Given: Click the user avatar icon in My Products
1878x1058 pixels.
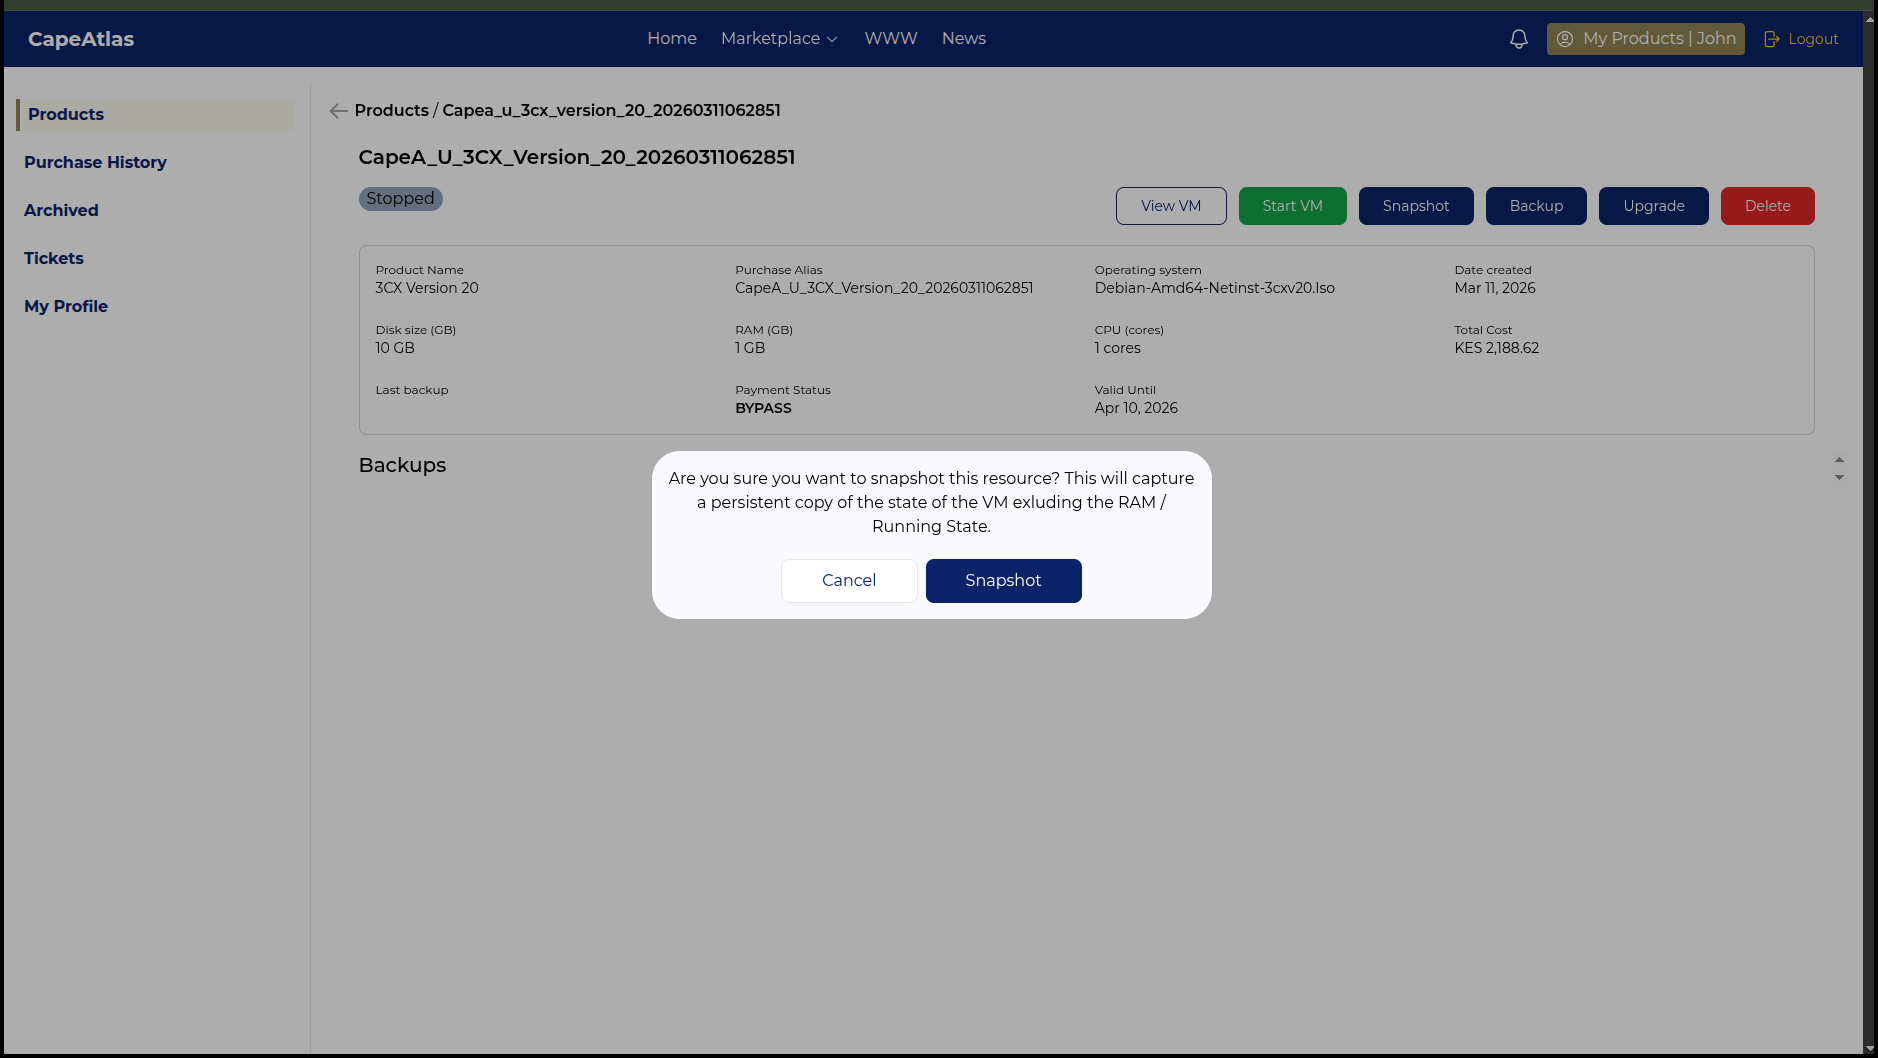Looking at the screenshot, I should coord(1565,39).
